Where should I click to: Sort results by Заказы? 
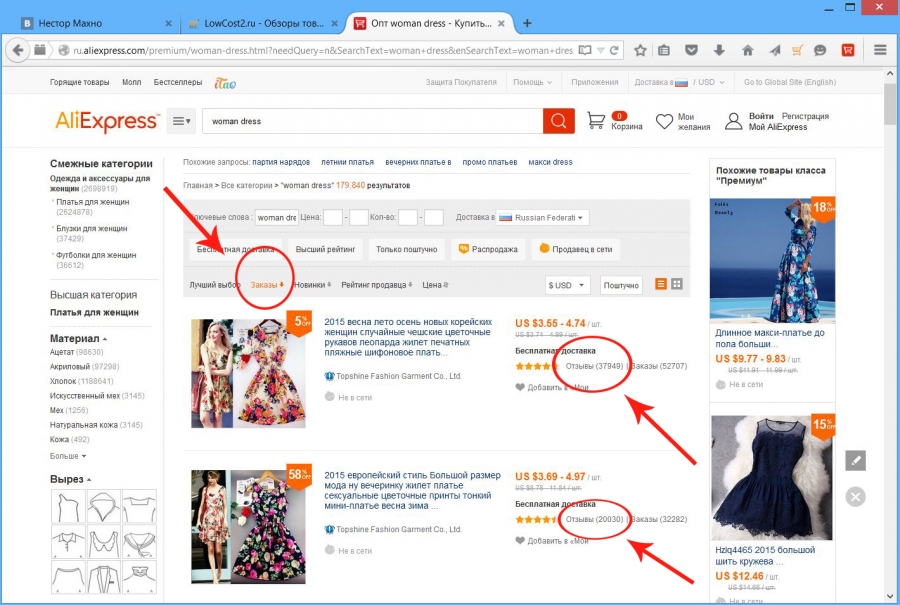click(x=267, y=285)
